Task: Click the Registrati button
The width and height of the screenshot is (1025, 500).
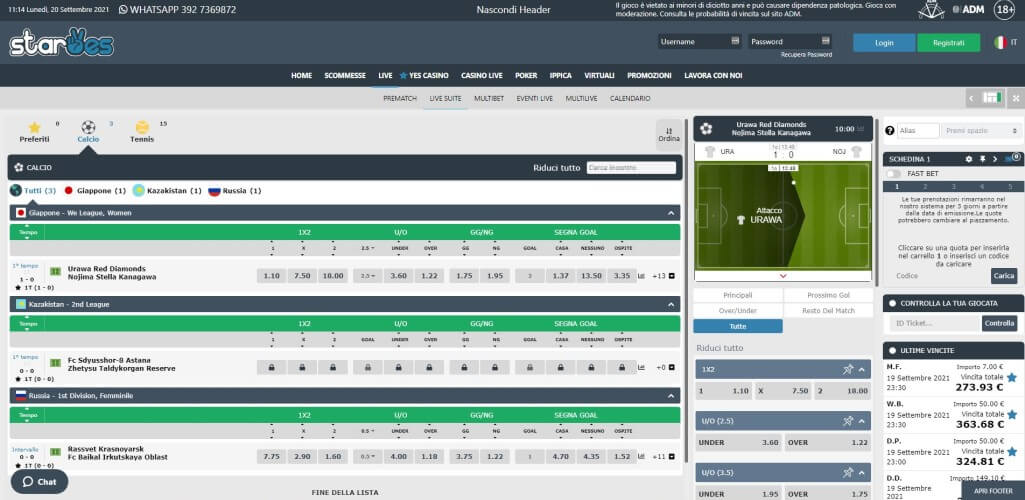Action: 949,42
